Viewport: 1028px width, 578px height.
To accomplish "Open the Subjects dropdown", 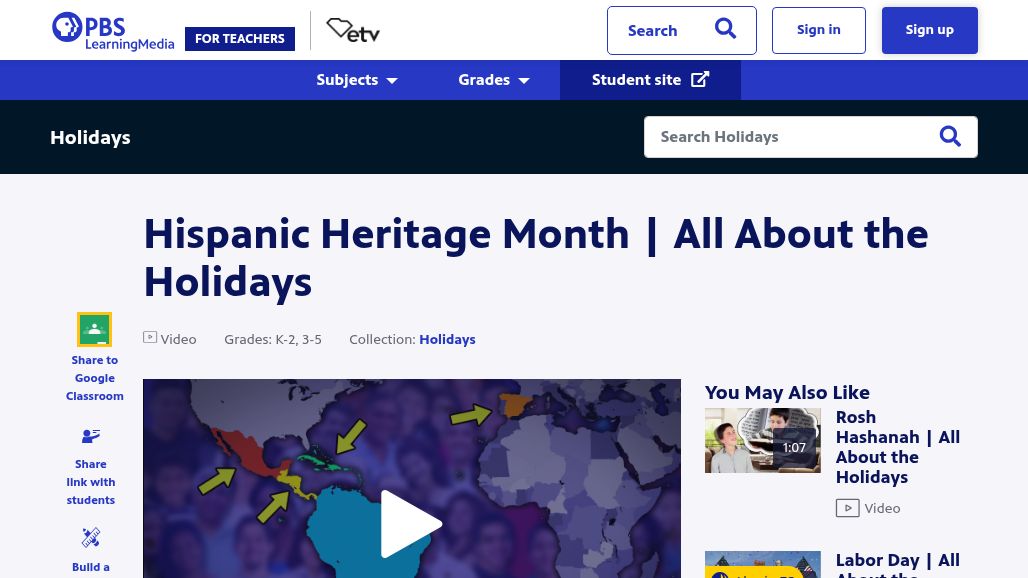I will (356, 80).
